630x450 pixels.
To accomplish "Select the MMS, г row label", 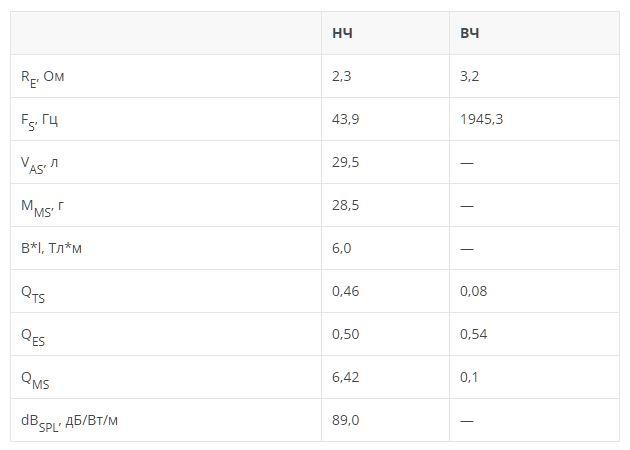I will coord(42,207).
